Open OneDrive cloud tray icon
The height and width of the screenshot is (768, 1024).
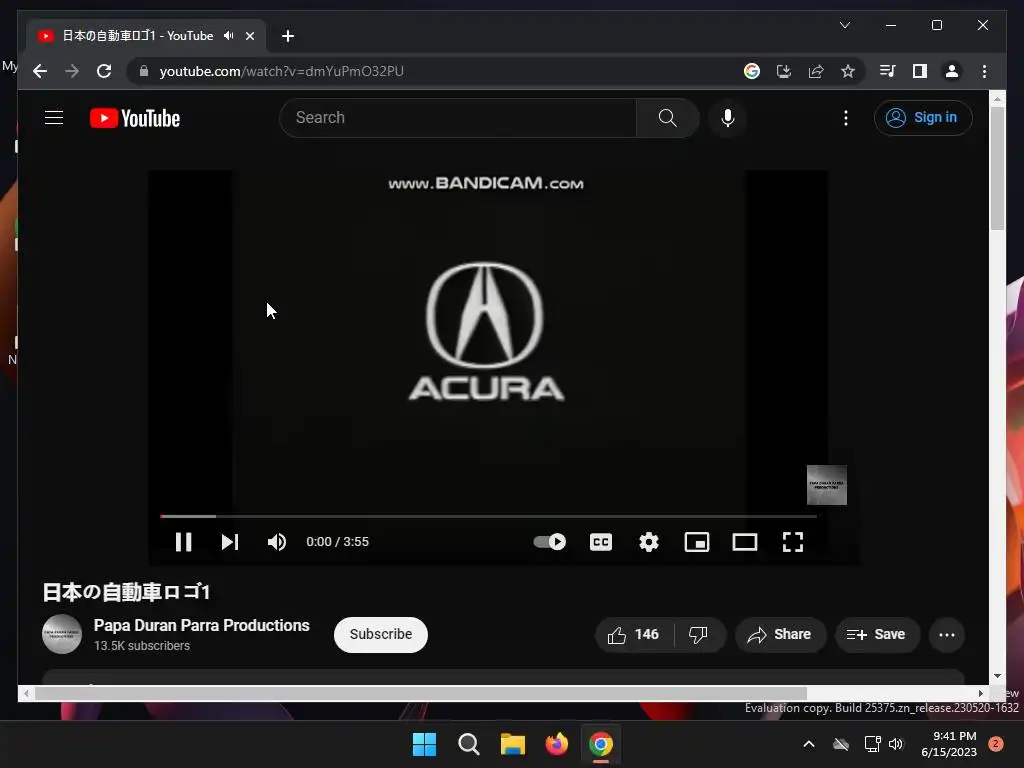click(x=841, y=744)
